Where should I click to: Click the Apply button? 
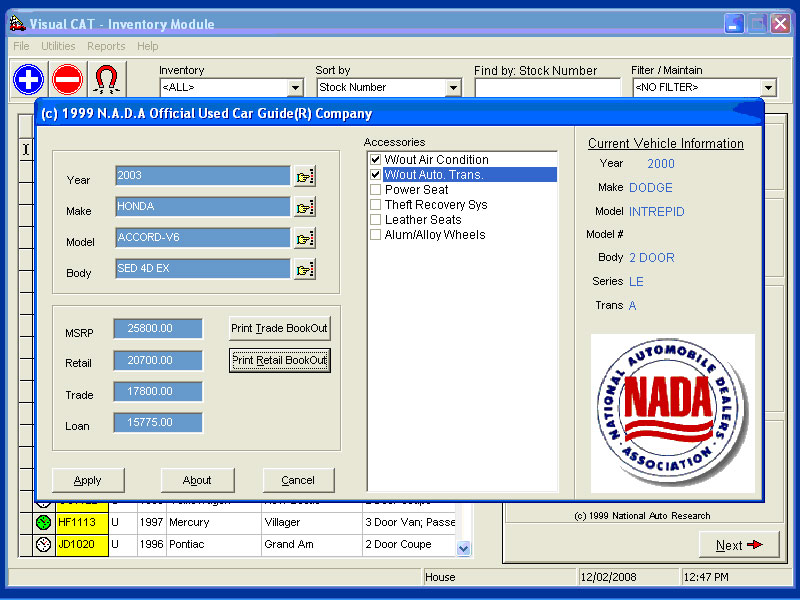(x=88, y=480)
